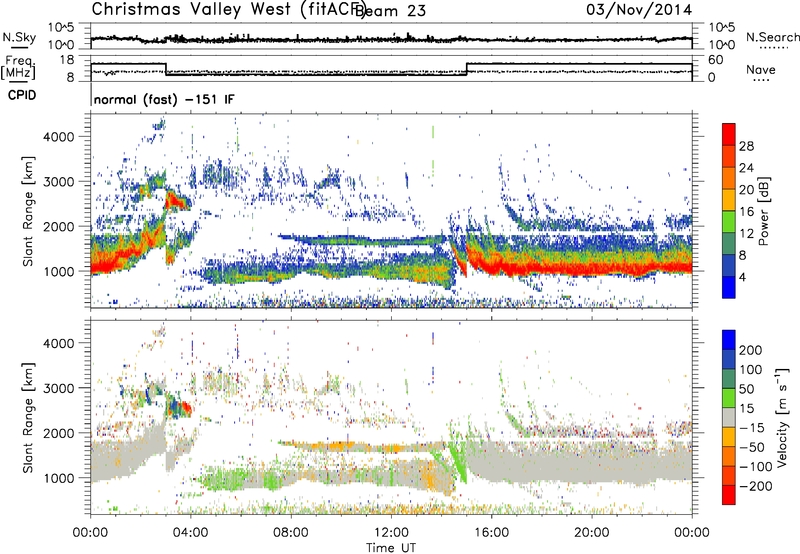The image size is (800, 554).
Task: Click the Power colorbar value '28'
Action: click(746, 146)
